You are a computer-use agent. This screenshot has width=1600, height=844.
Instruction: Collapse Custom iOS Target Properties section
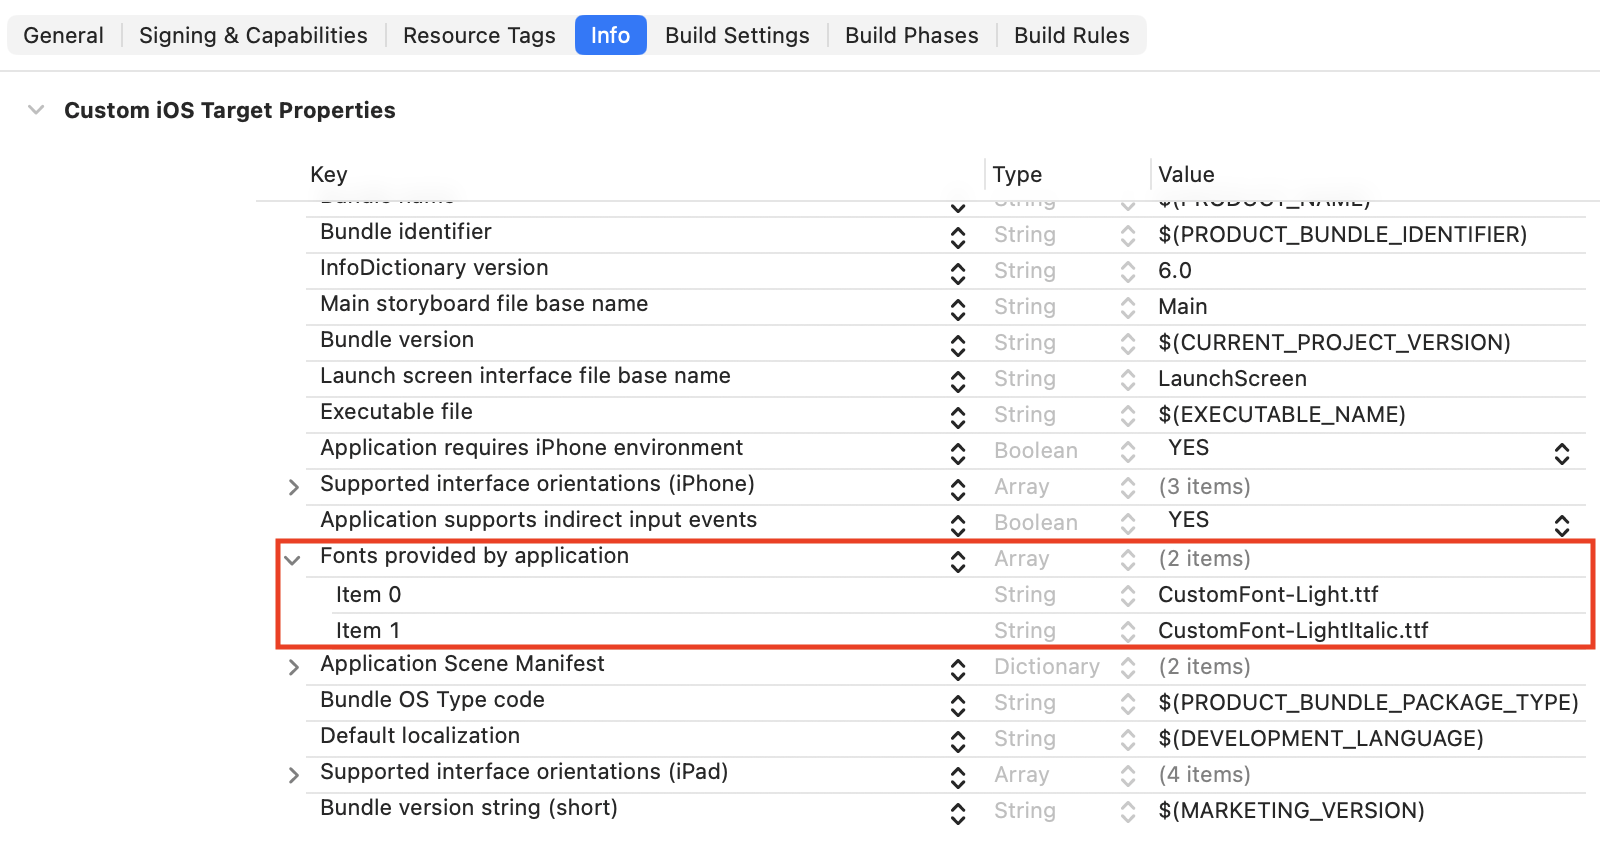(x=36, y=110)
